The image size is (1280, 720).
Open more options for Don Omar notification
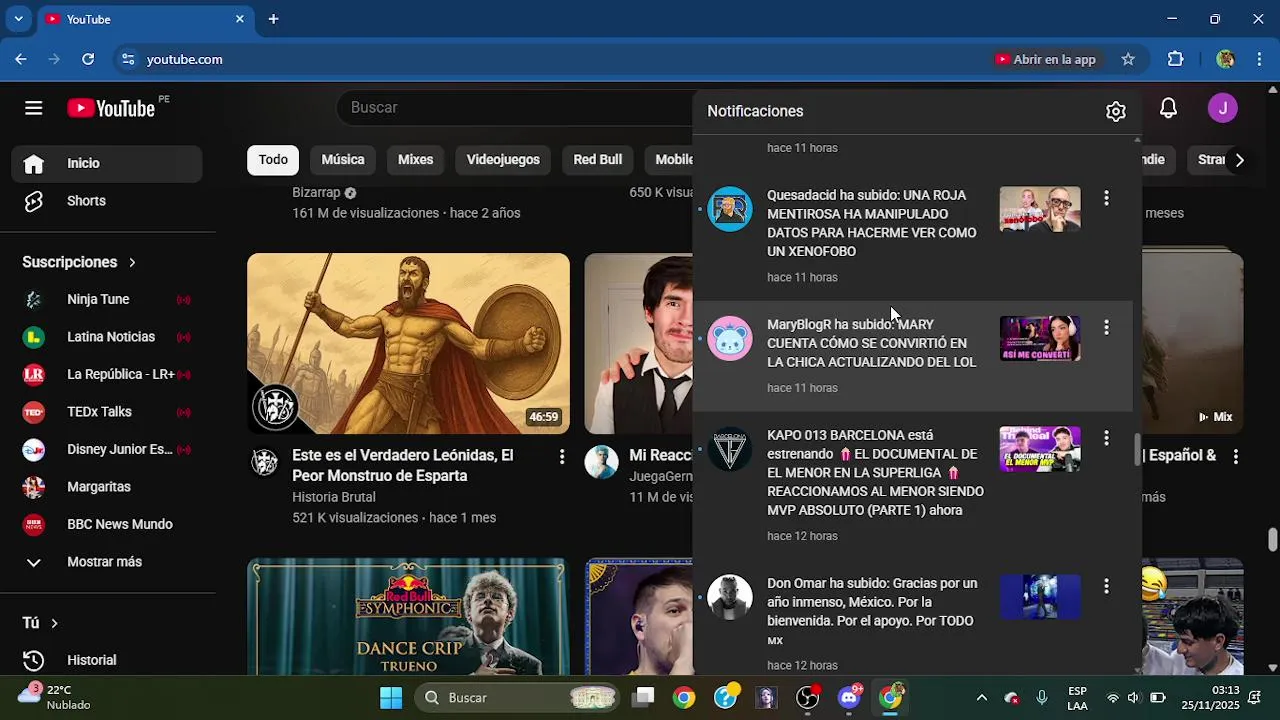[x=1106, y=586]
